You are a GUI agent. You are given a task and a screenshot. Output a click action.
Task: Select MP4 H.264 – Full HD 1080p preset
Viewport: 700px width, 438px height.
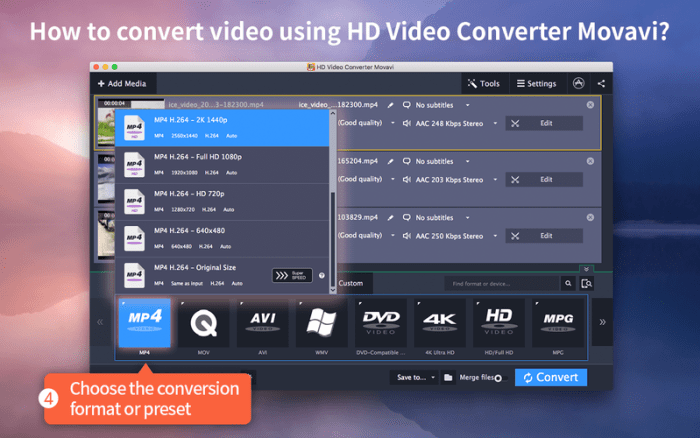[x=222, y=165]
